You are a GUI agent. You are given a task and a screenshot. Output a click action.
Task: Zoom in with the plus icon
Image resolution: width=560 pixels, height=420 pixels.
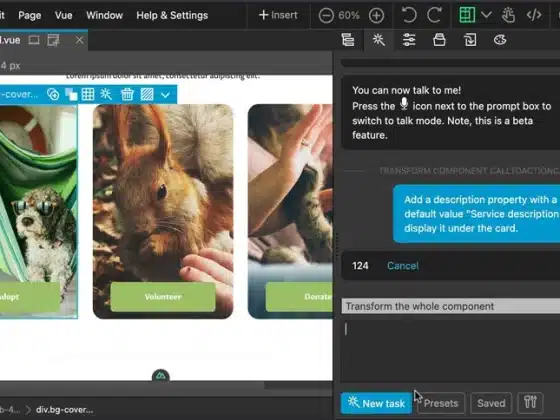(x=376, y=15)
